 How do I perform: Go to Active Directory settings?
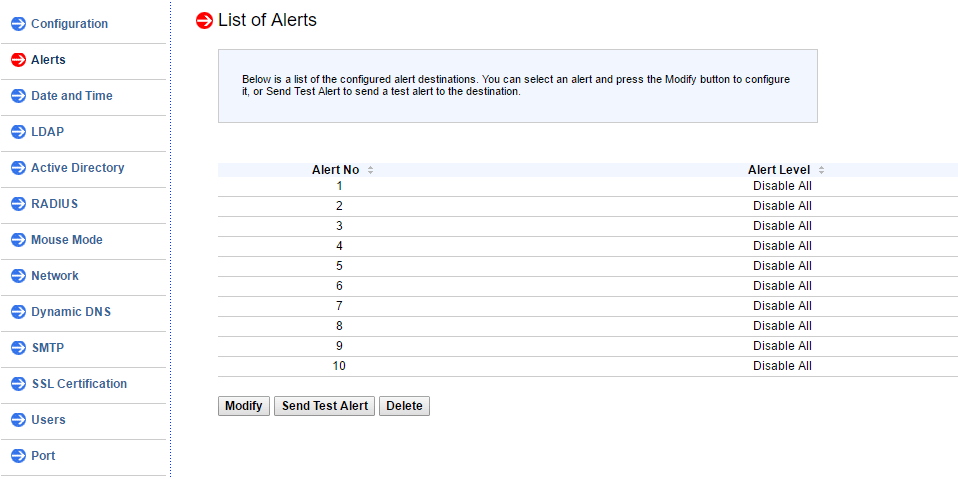tap(77, 168)
